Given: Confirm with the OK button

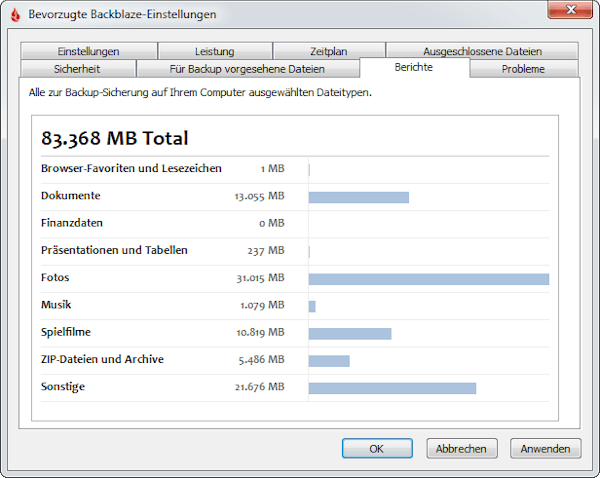Looking at the screenshot, I should tap(377, 449).
